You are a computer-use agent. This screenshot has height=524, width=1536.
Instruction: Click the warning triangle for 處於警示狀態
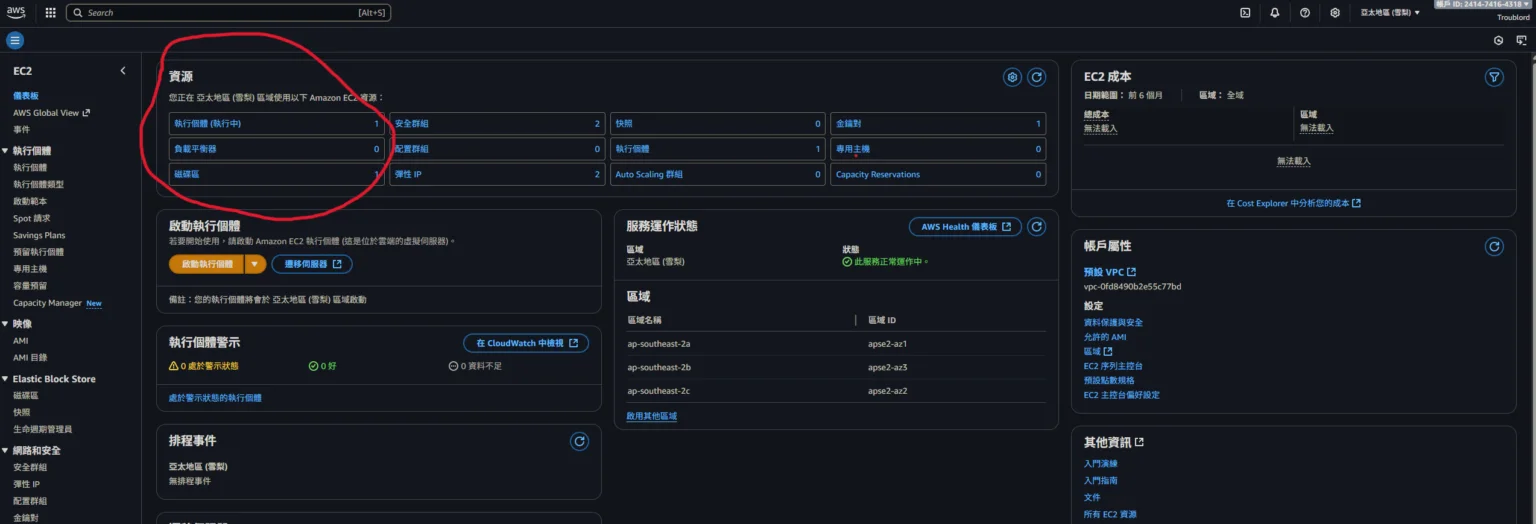point(174,366)
